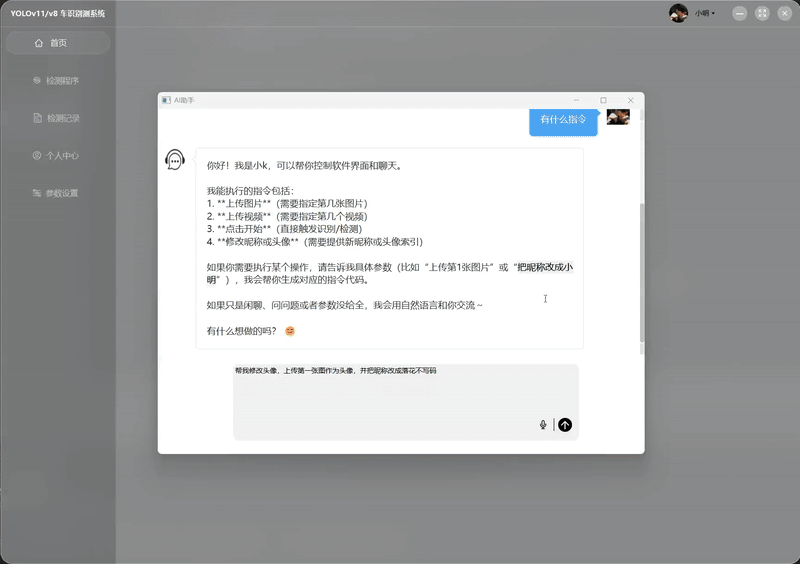Viewport: 800px width, 564px height.
Task: Click the greeting line 你好!我是小k
Action: coord(304,165)
